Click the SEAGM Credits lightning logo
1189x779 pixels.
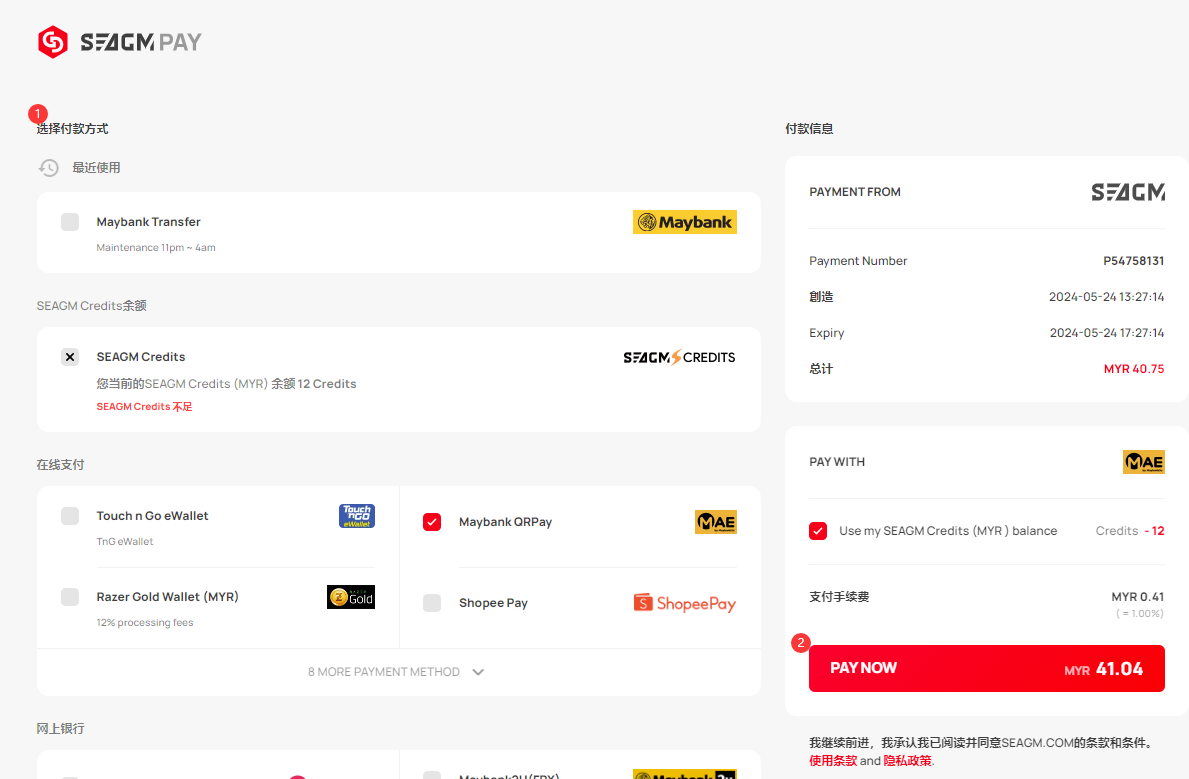679,357
